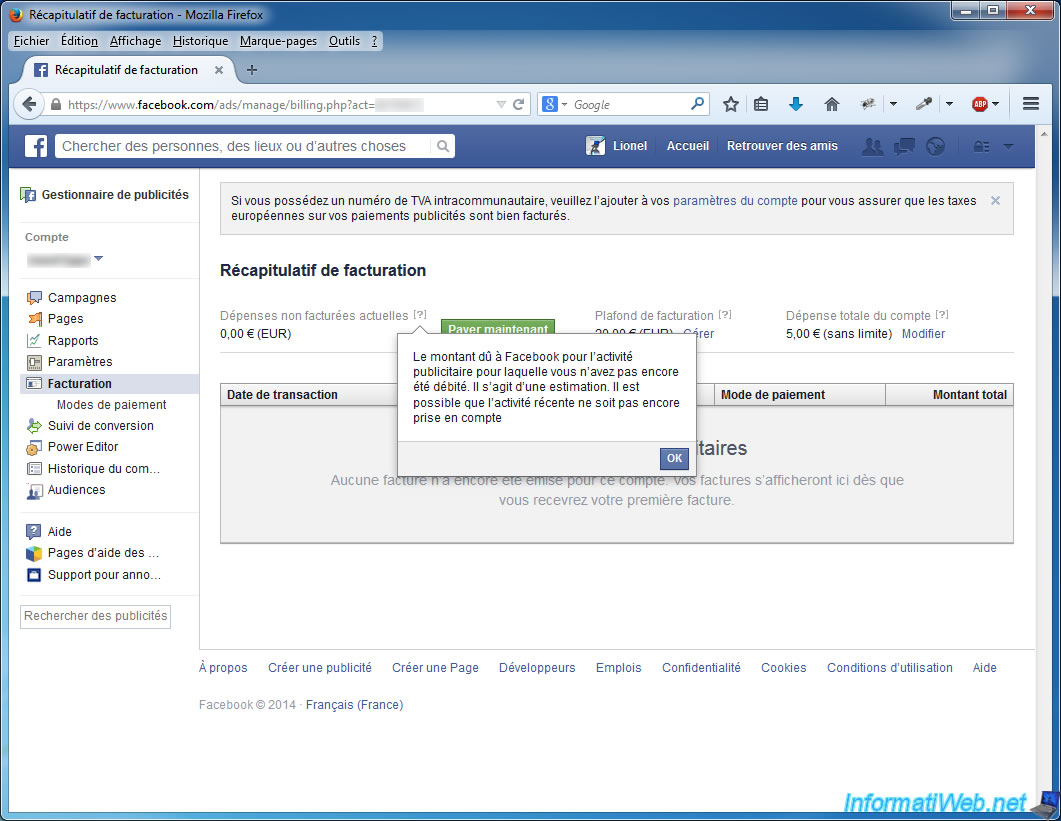Open privacy shortcuts lock icon
The width and height of the screenshot is (1061, 821).
tap(980, 146)
